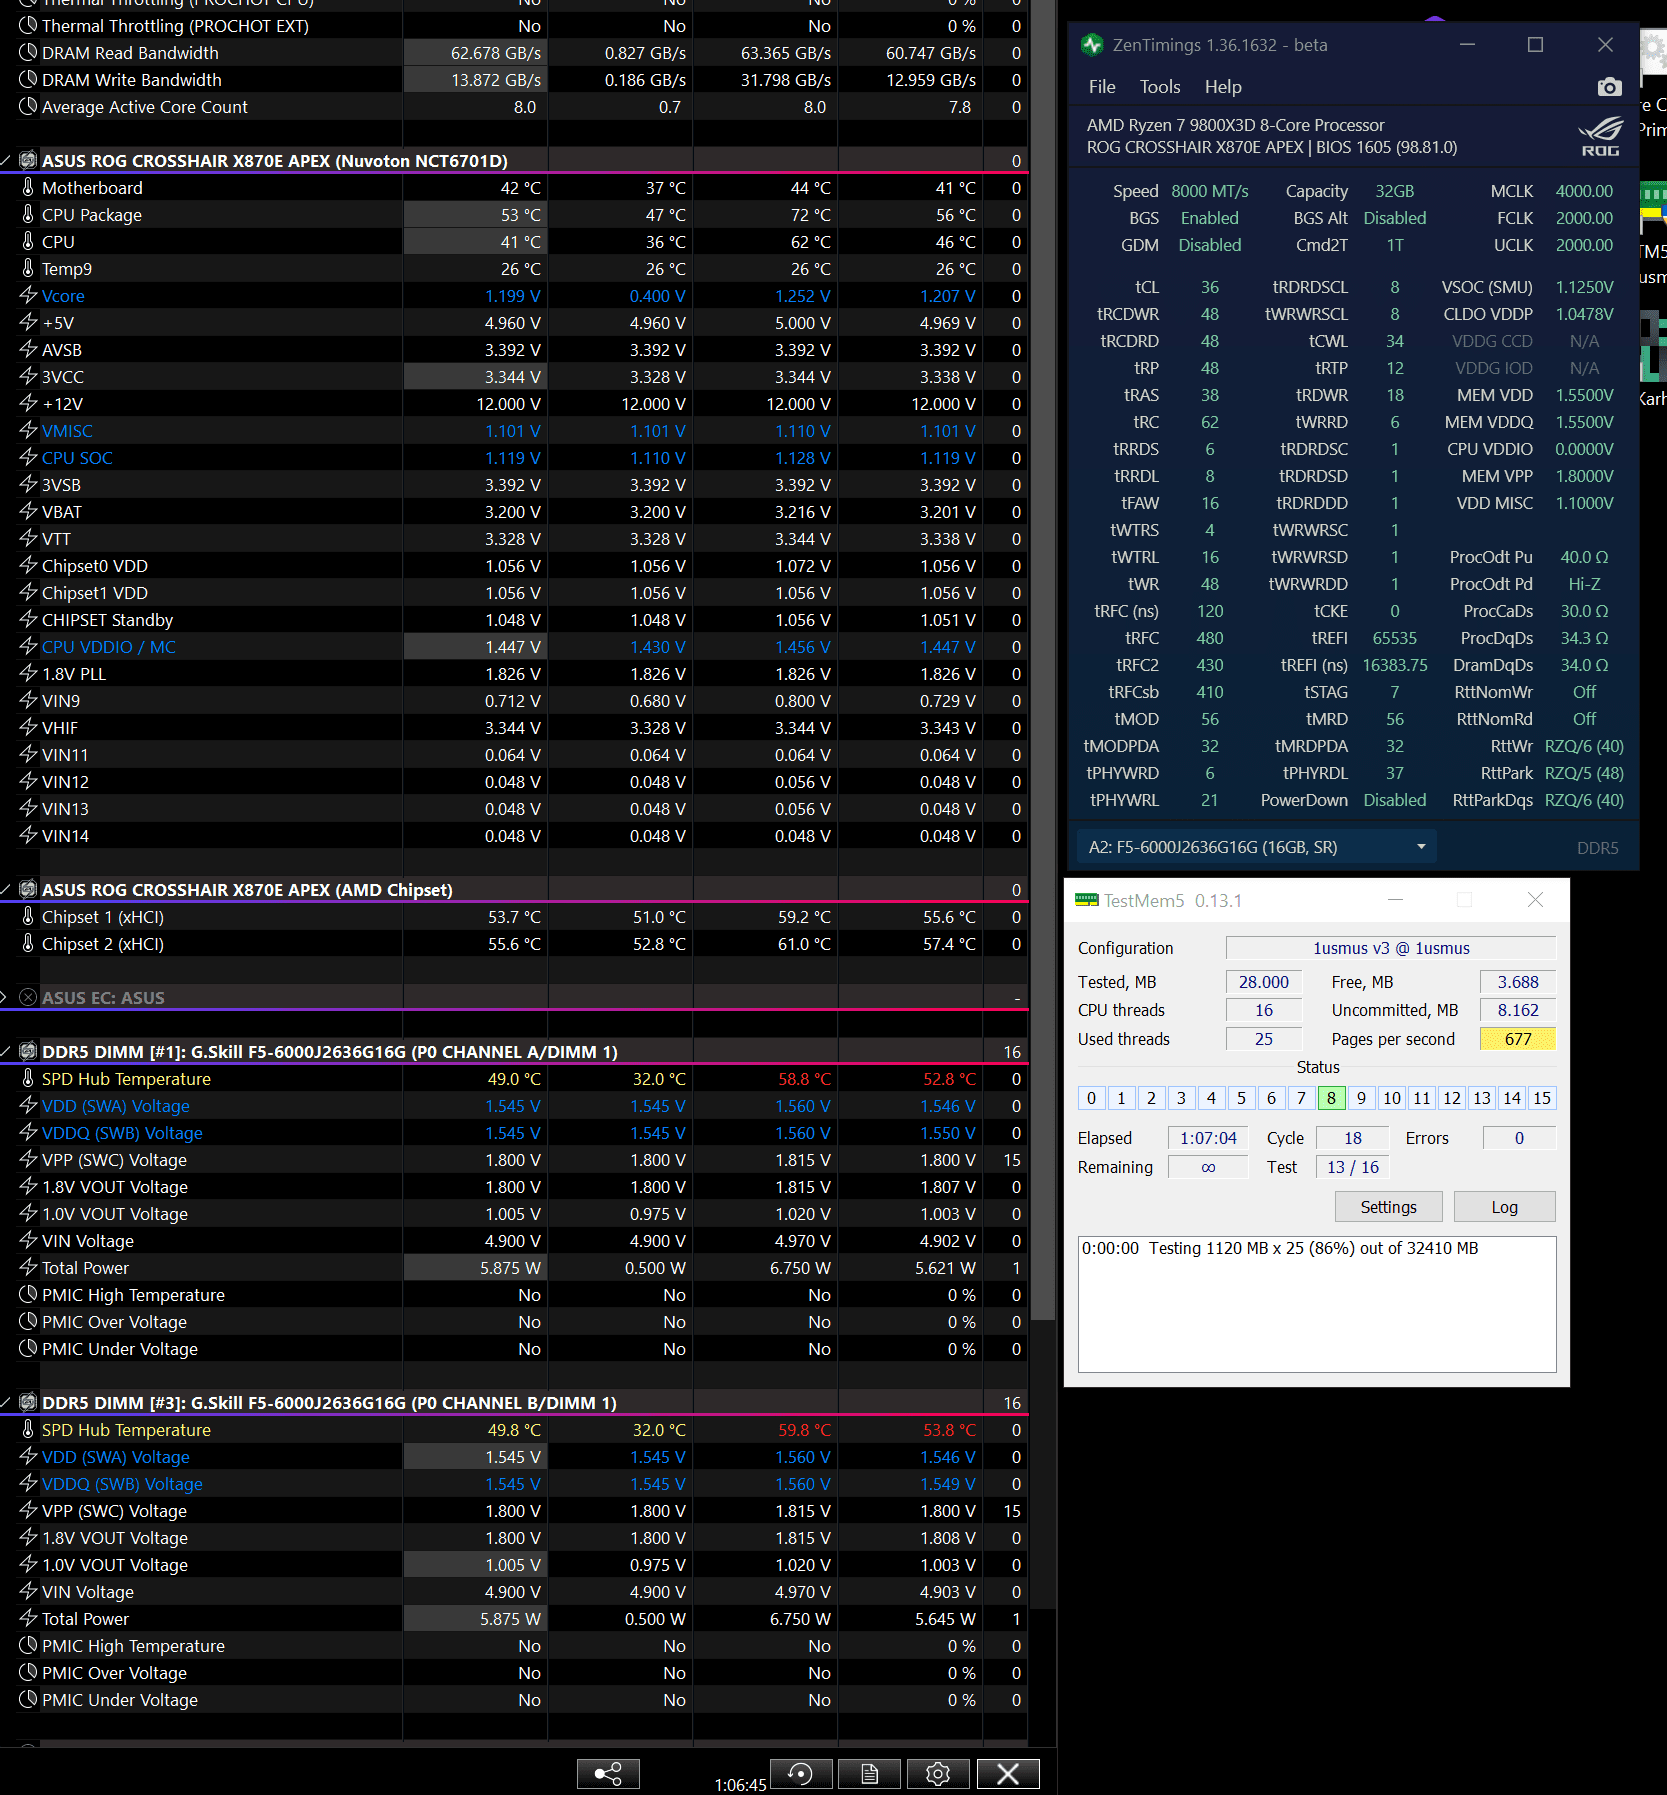
Task: Click the lightning icon beside Vcore
Action: 28,295
